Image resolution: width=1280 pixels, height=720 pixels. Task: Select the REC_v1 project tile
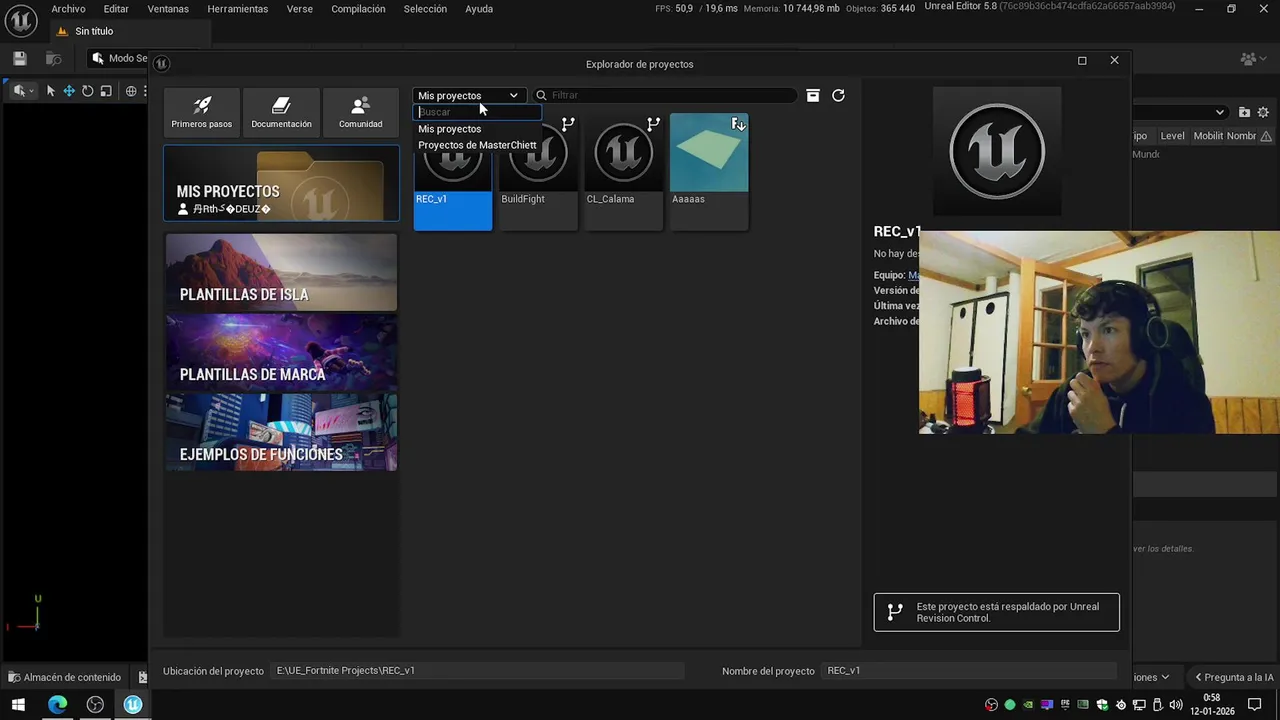coord(453,172)
